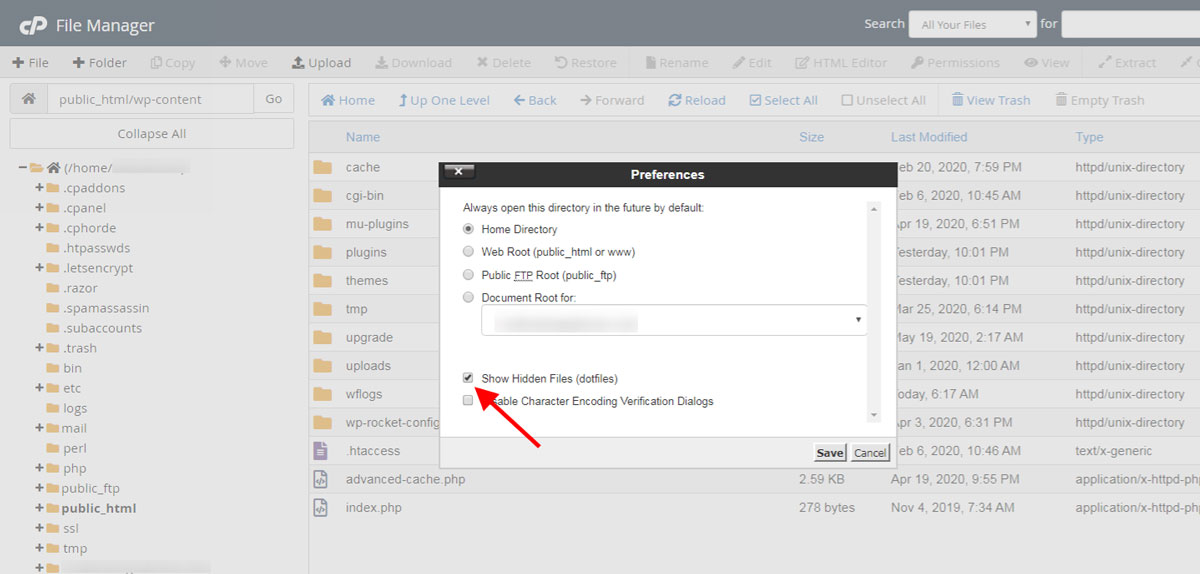Save the Preferences dialog
The image size is (1200, 574).
tap(830, 453)
